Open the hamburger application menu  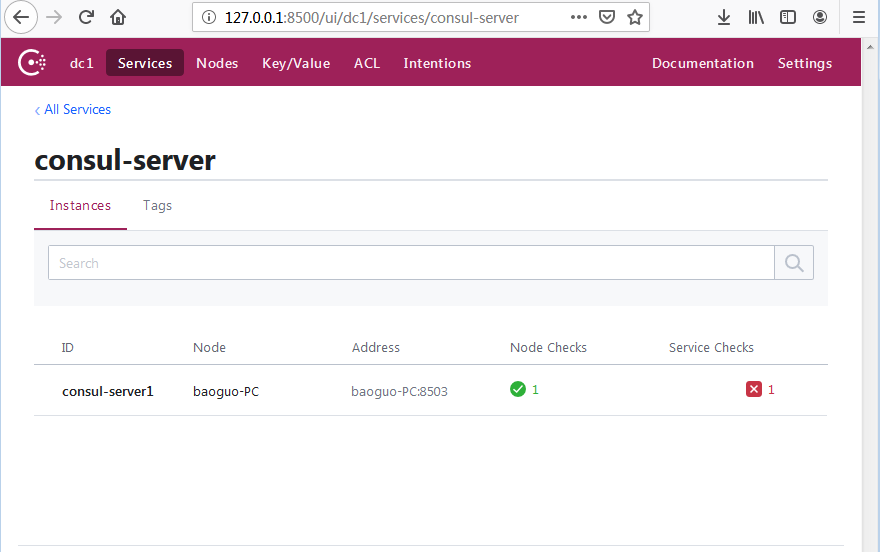[x=859, y=17]
